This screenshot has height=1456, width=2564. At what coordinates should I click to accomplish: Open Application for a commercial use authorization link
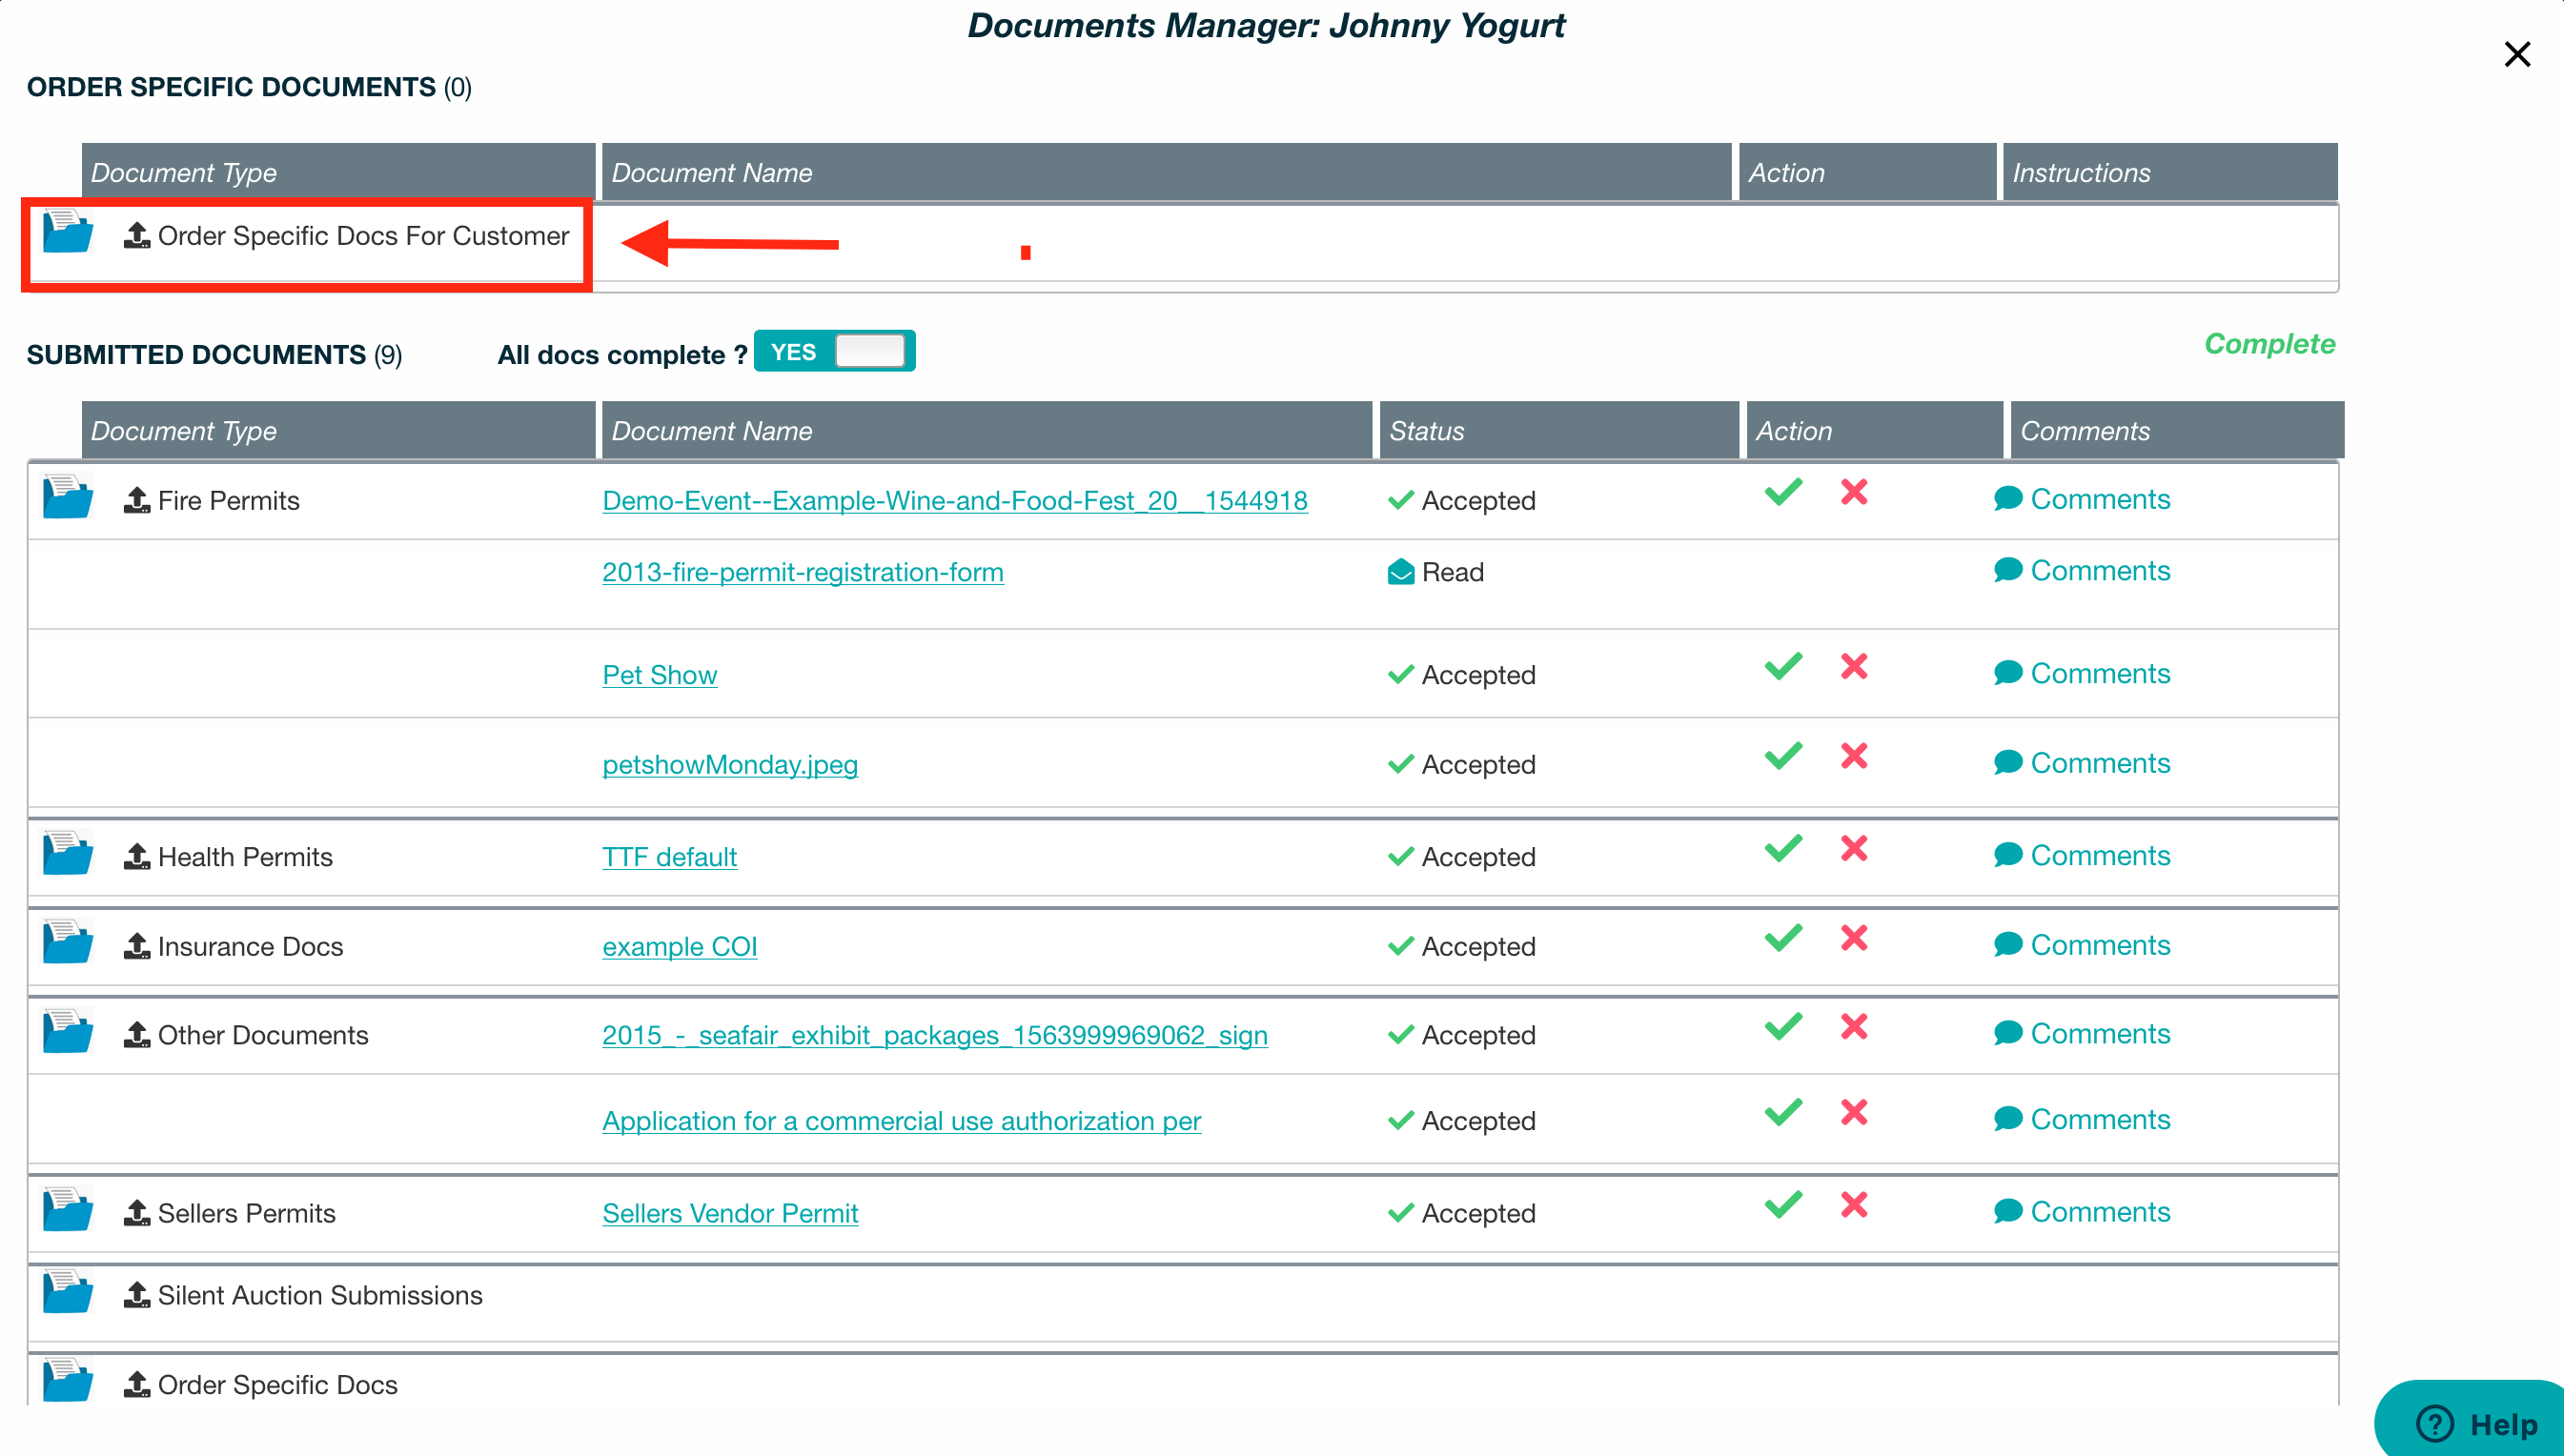[902, 1121]
